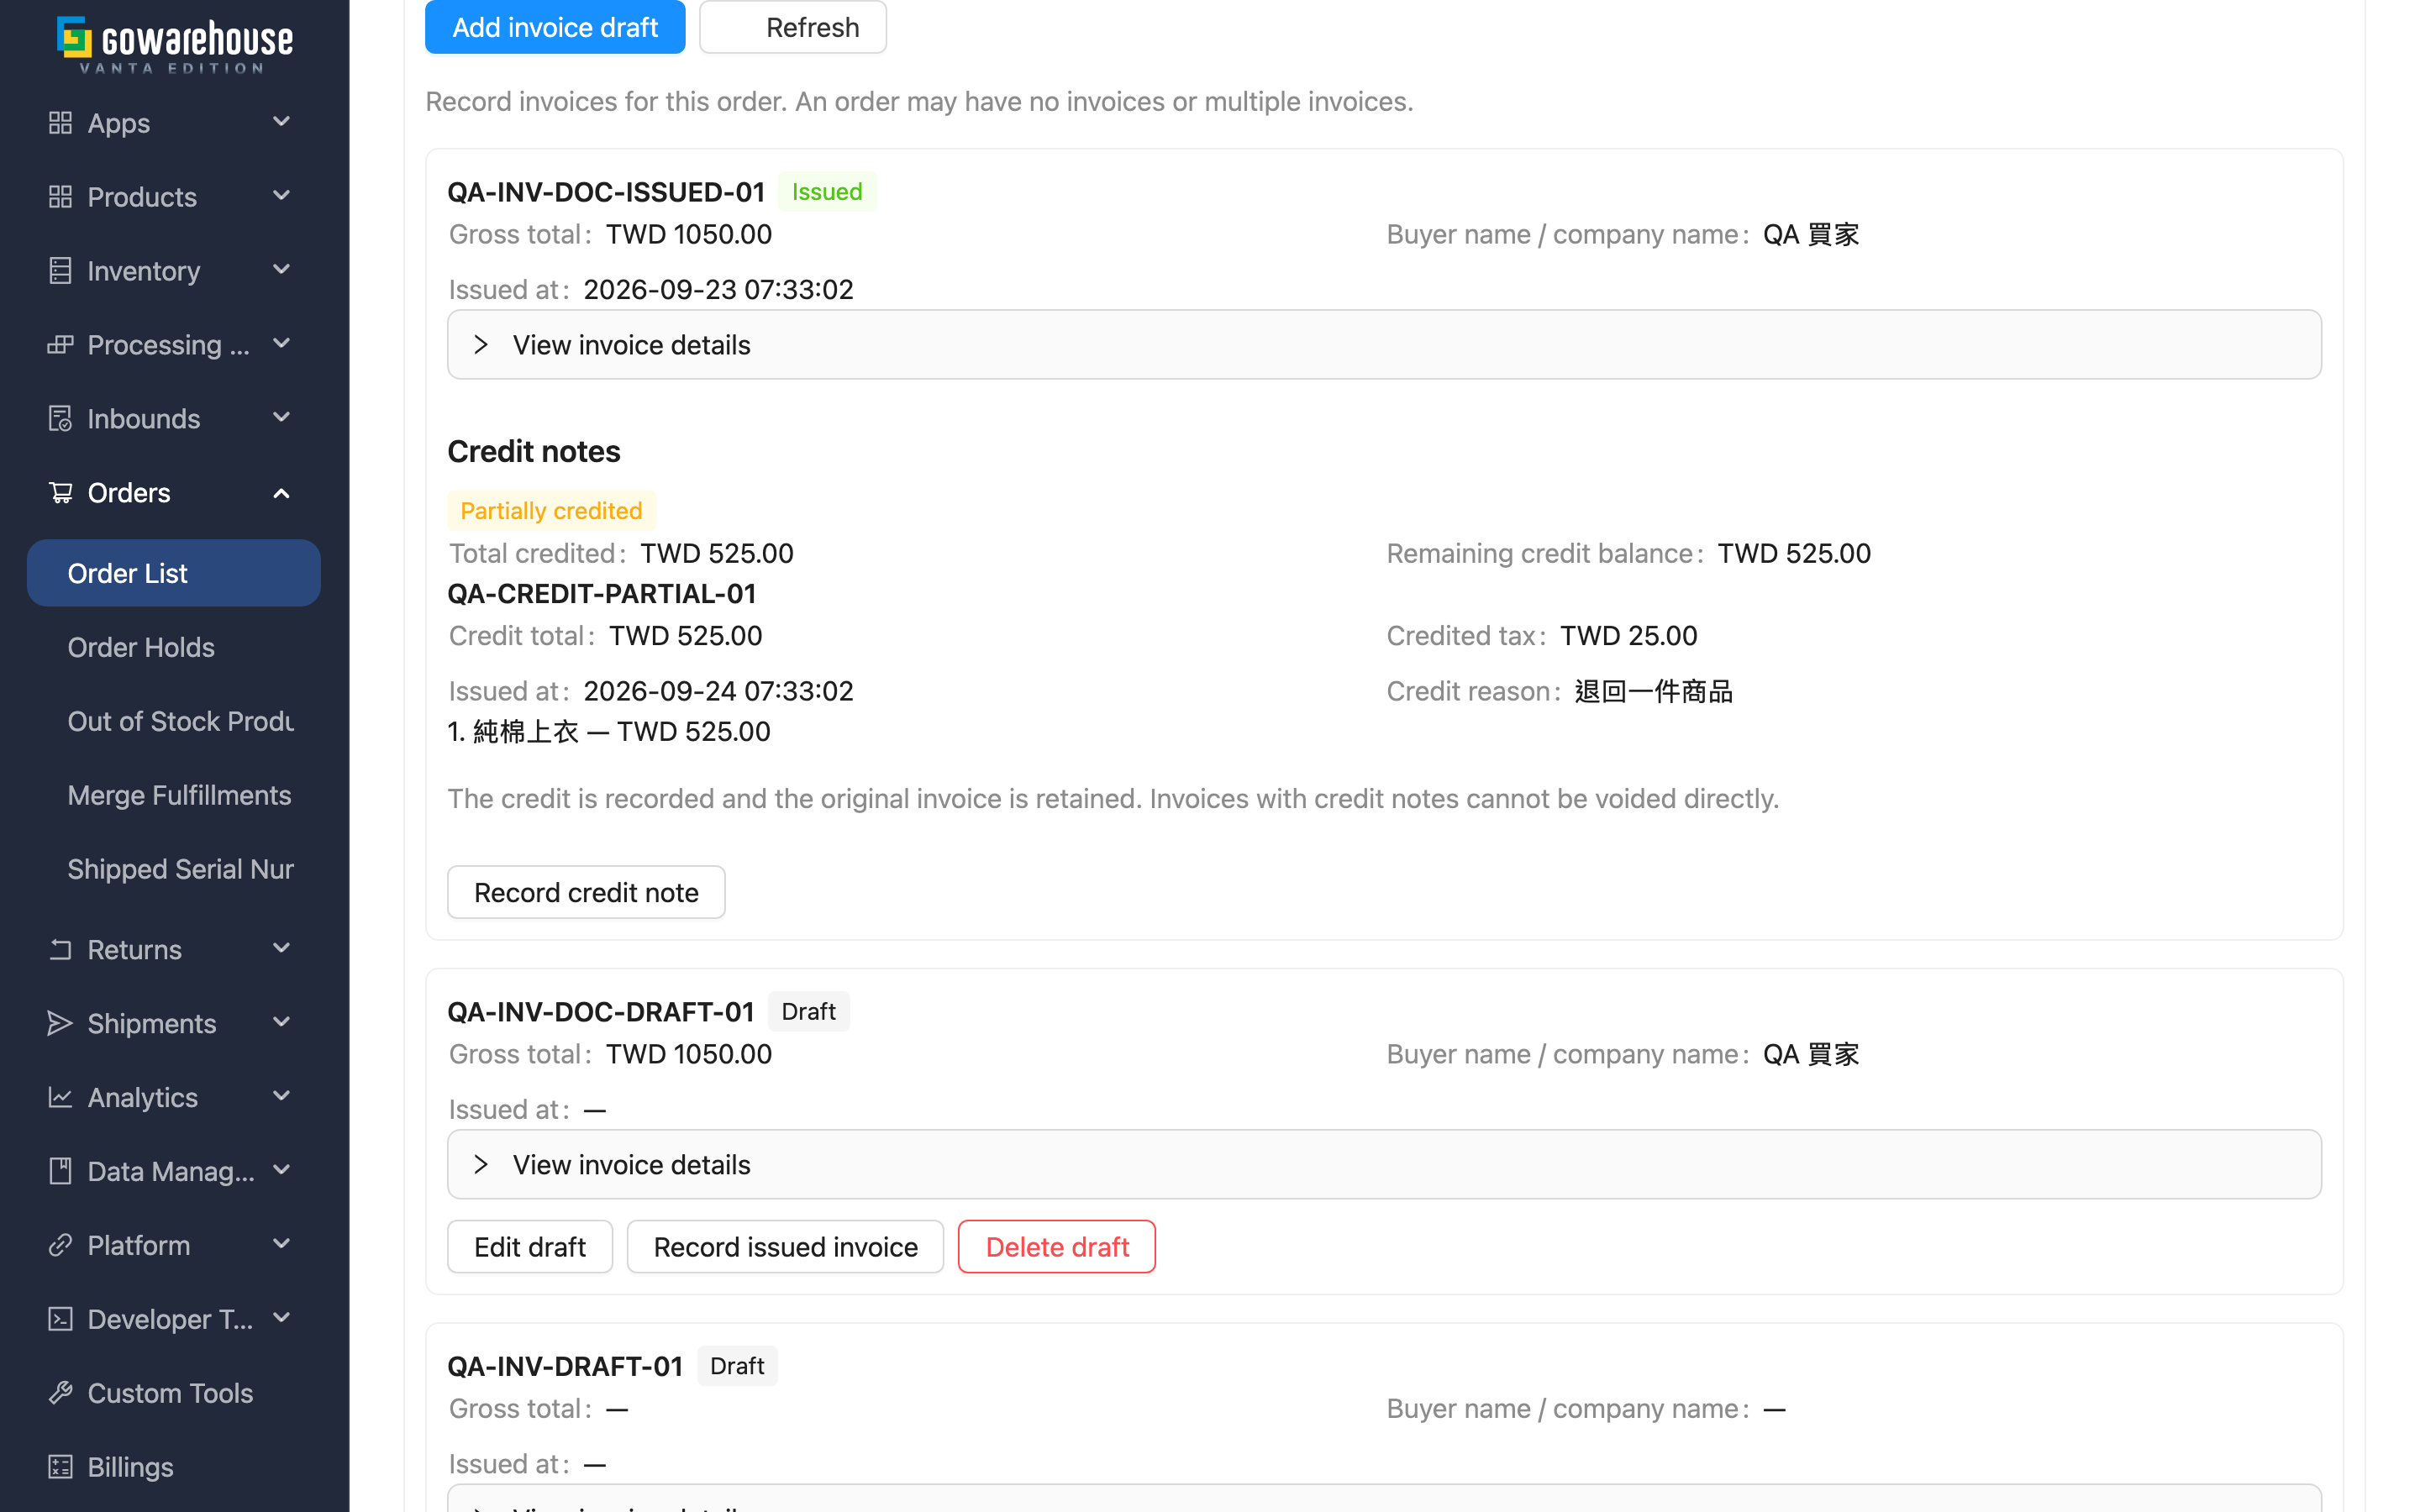Click the Orders cart icon
The height and width of the screenshot is (1512, 2420).
(60, 493)
